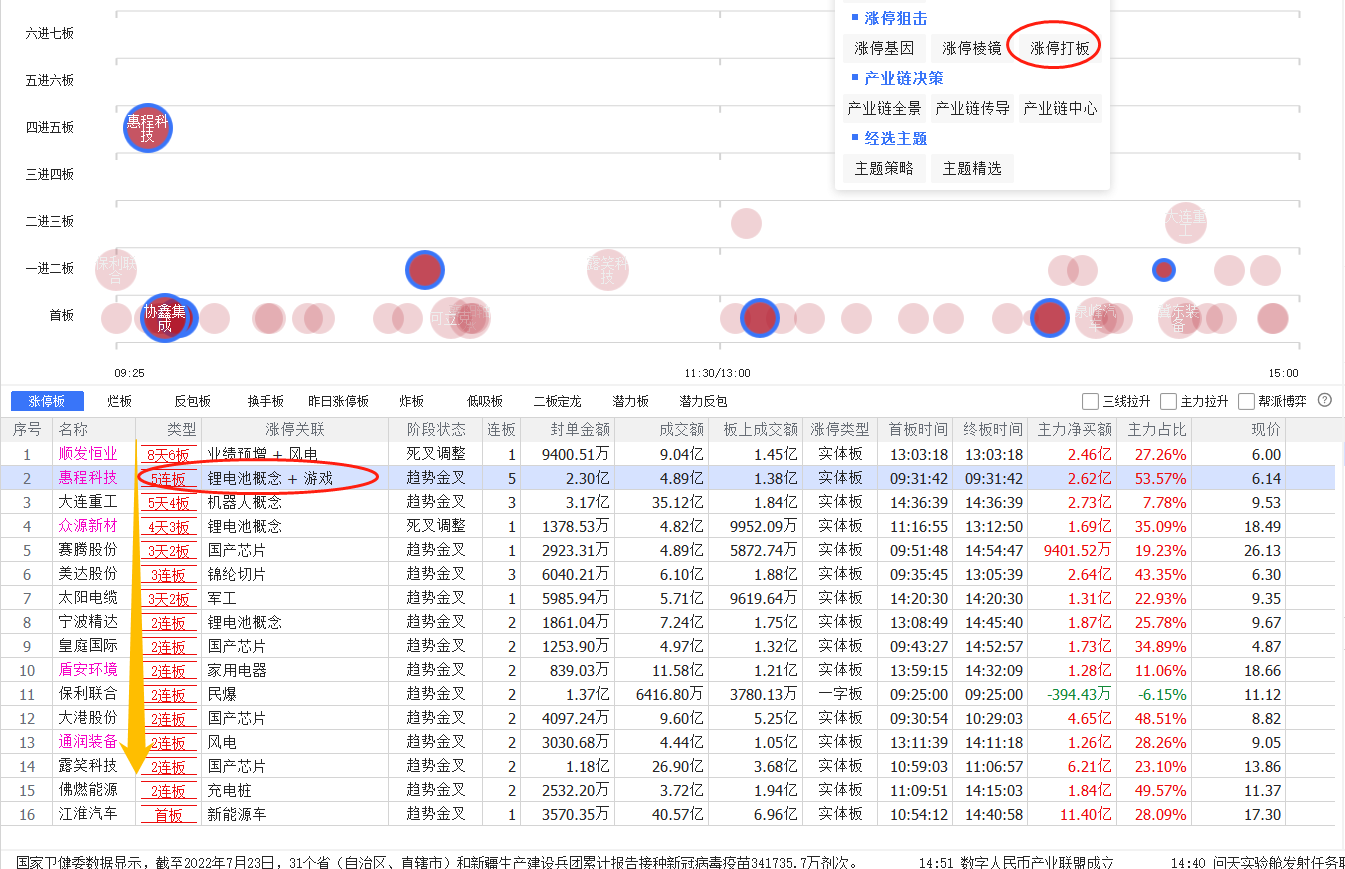Select the 11.40亿 net-buy value for 江淮汽车
Screen dimensions: 1345x869
pyautogui.click(x=1085, y=814)
